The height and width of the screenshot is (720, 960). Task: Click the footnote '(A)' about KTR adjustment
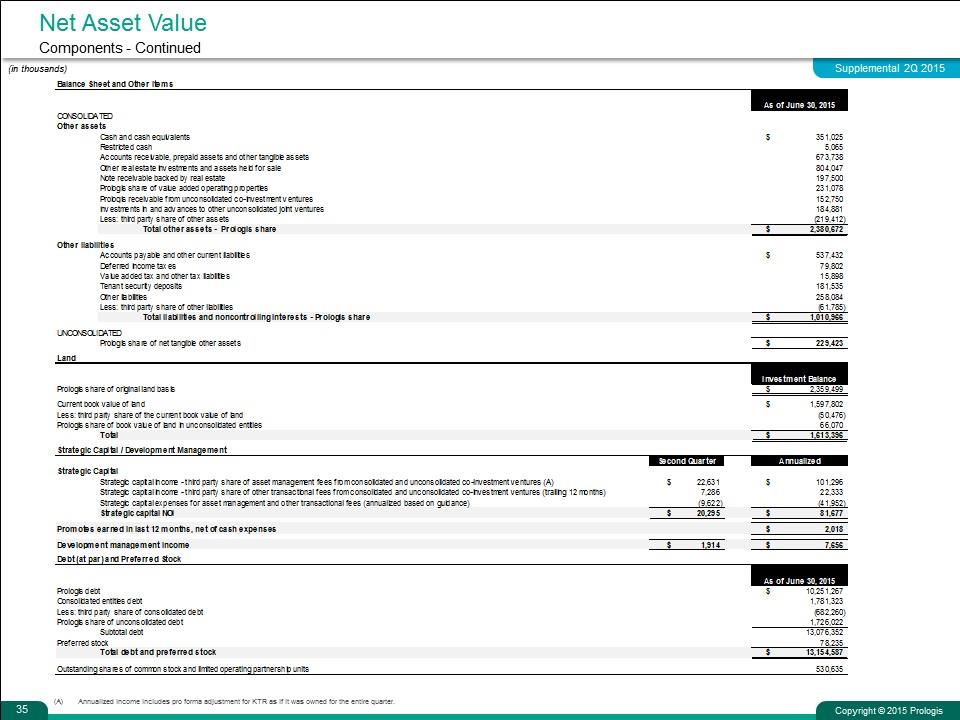tap(224, 702)
